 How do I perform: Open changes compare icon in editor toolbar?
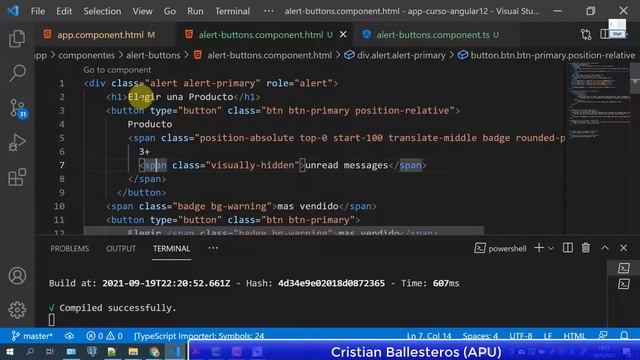pyautogui.click(x=586, y=35)
